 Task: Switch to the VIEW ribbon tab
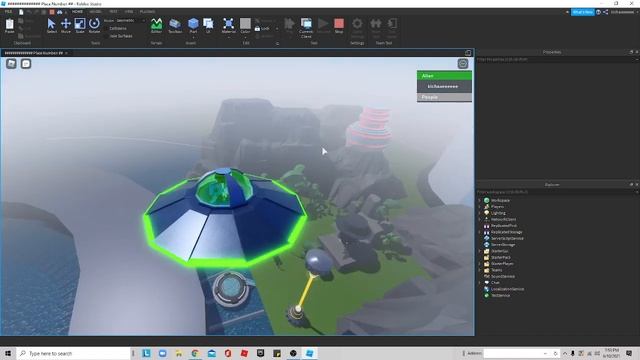pos(129,12)
